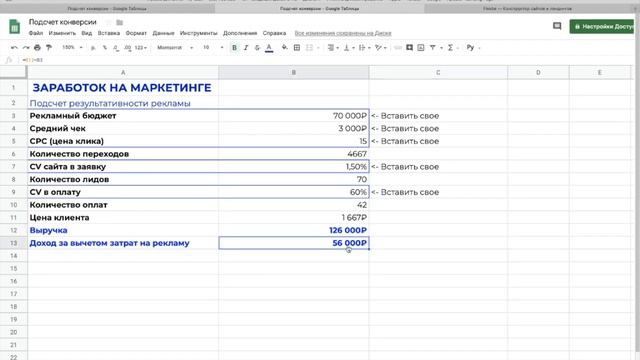Select the cell 'CPC (цена клика)'
Screen dimensions: 640x360
tap(123, 141)
